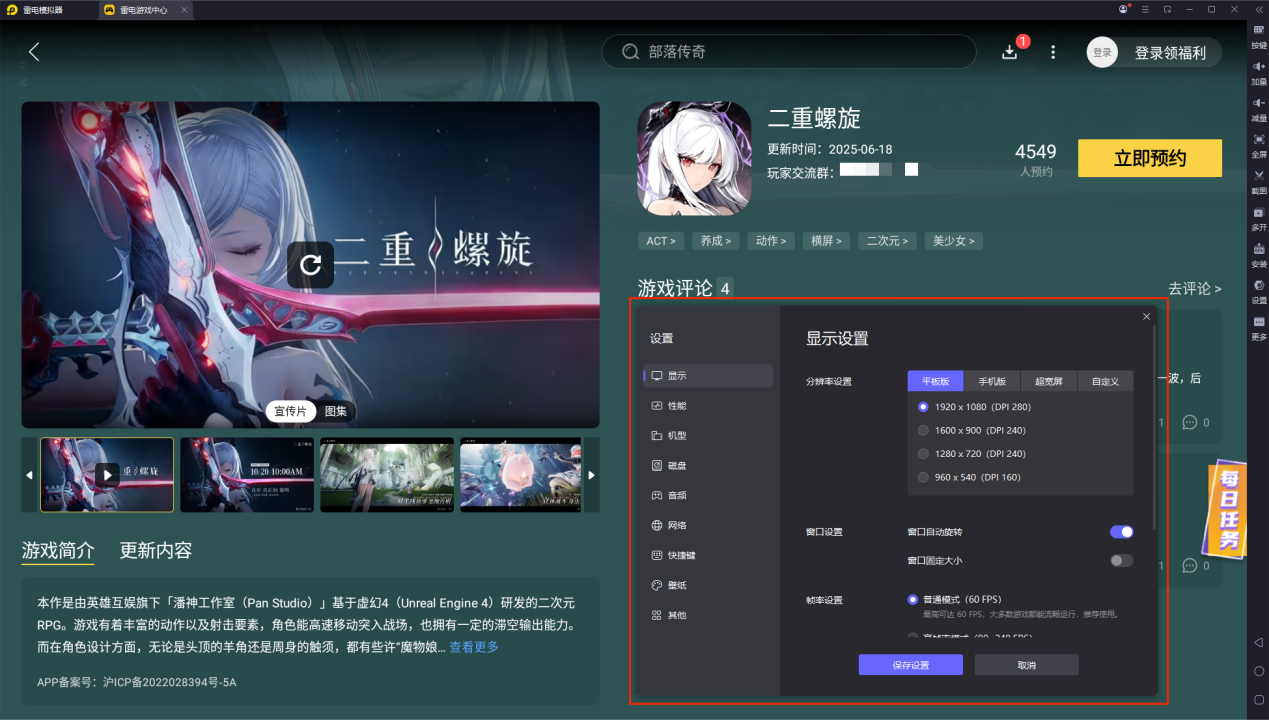Reload the promo video with the refresh icon
This screenshot has height=720, width=1269.
click(311, 265)
